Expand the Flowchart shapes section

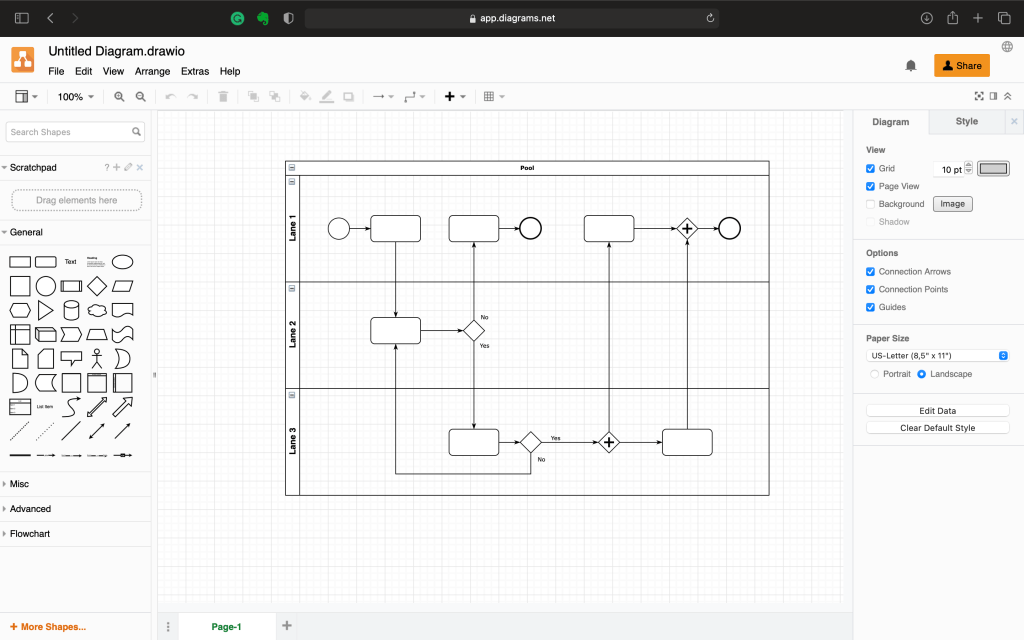click(30, 534)
